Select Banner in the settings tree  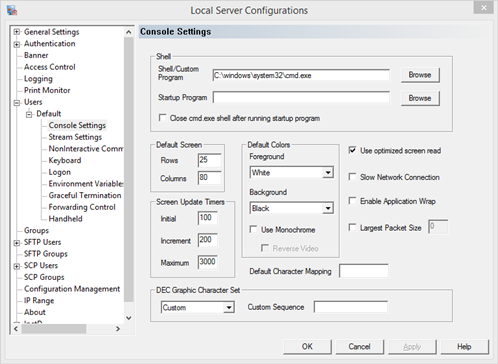pos(36,55)
